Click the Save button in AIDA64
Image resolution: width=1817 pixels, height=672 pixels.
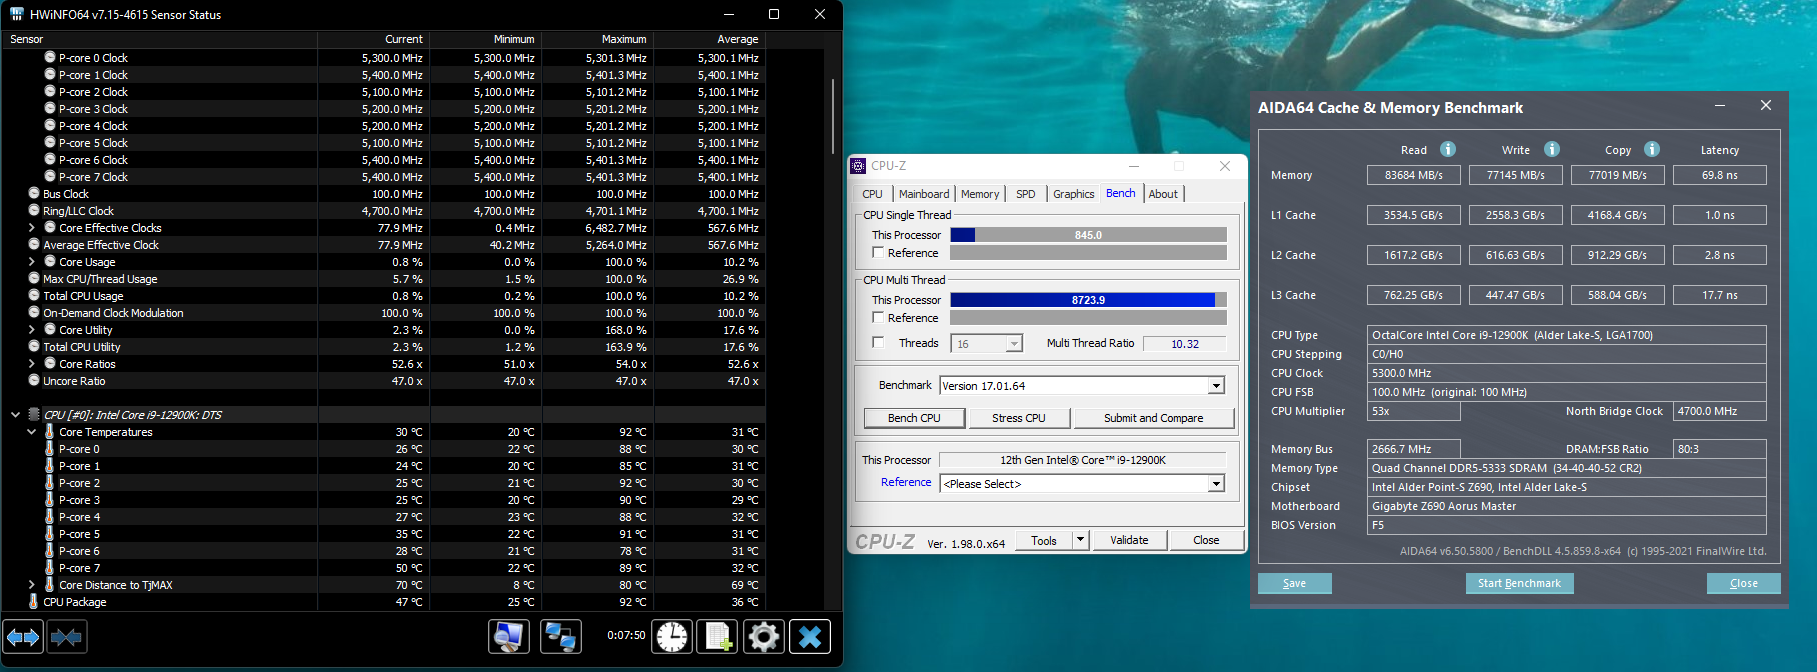click(x=1294, y=583)
